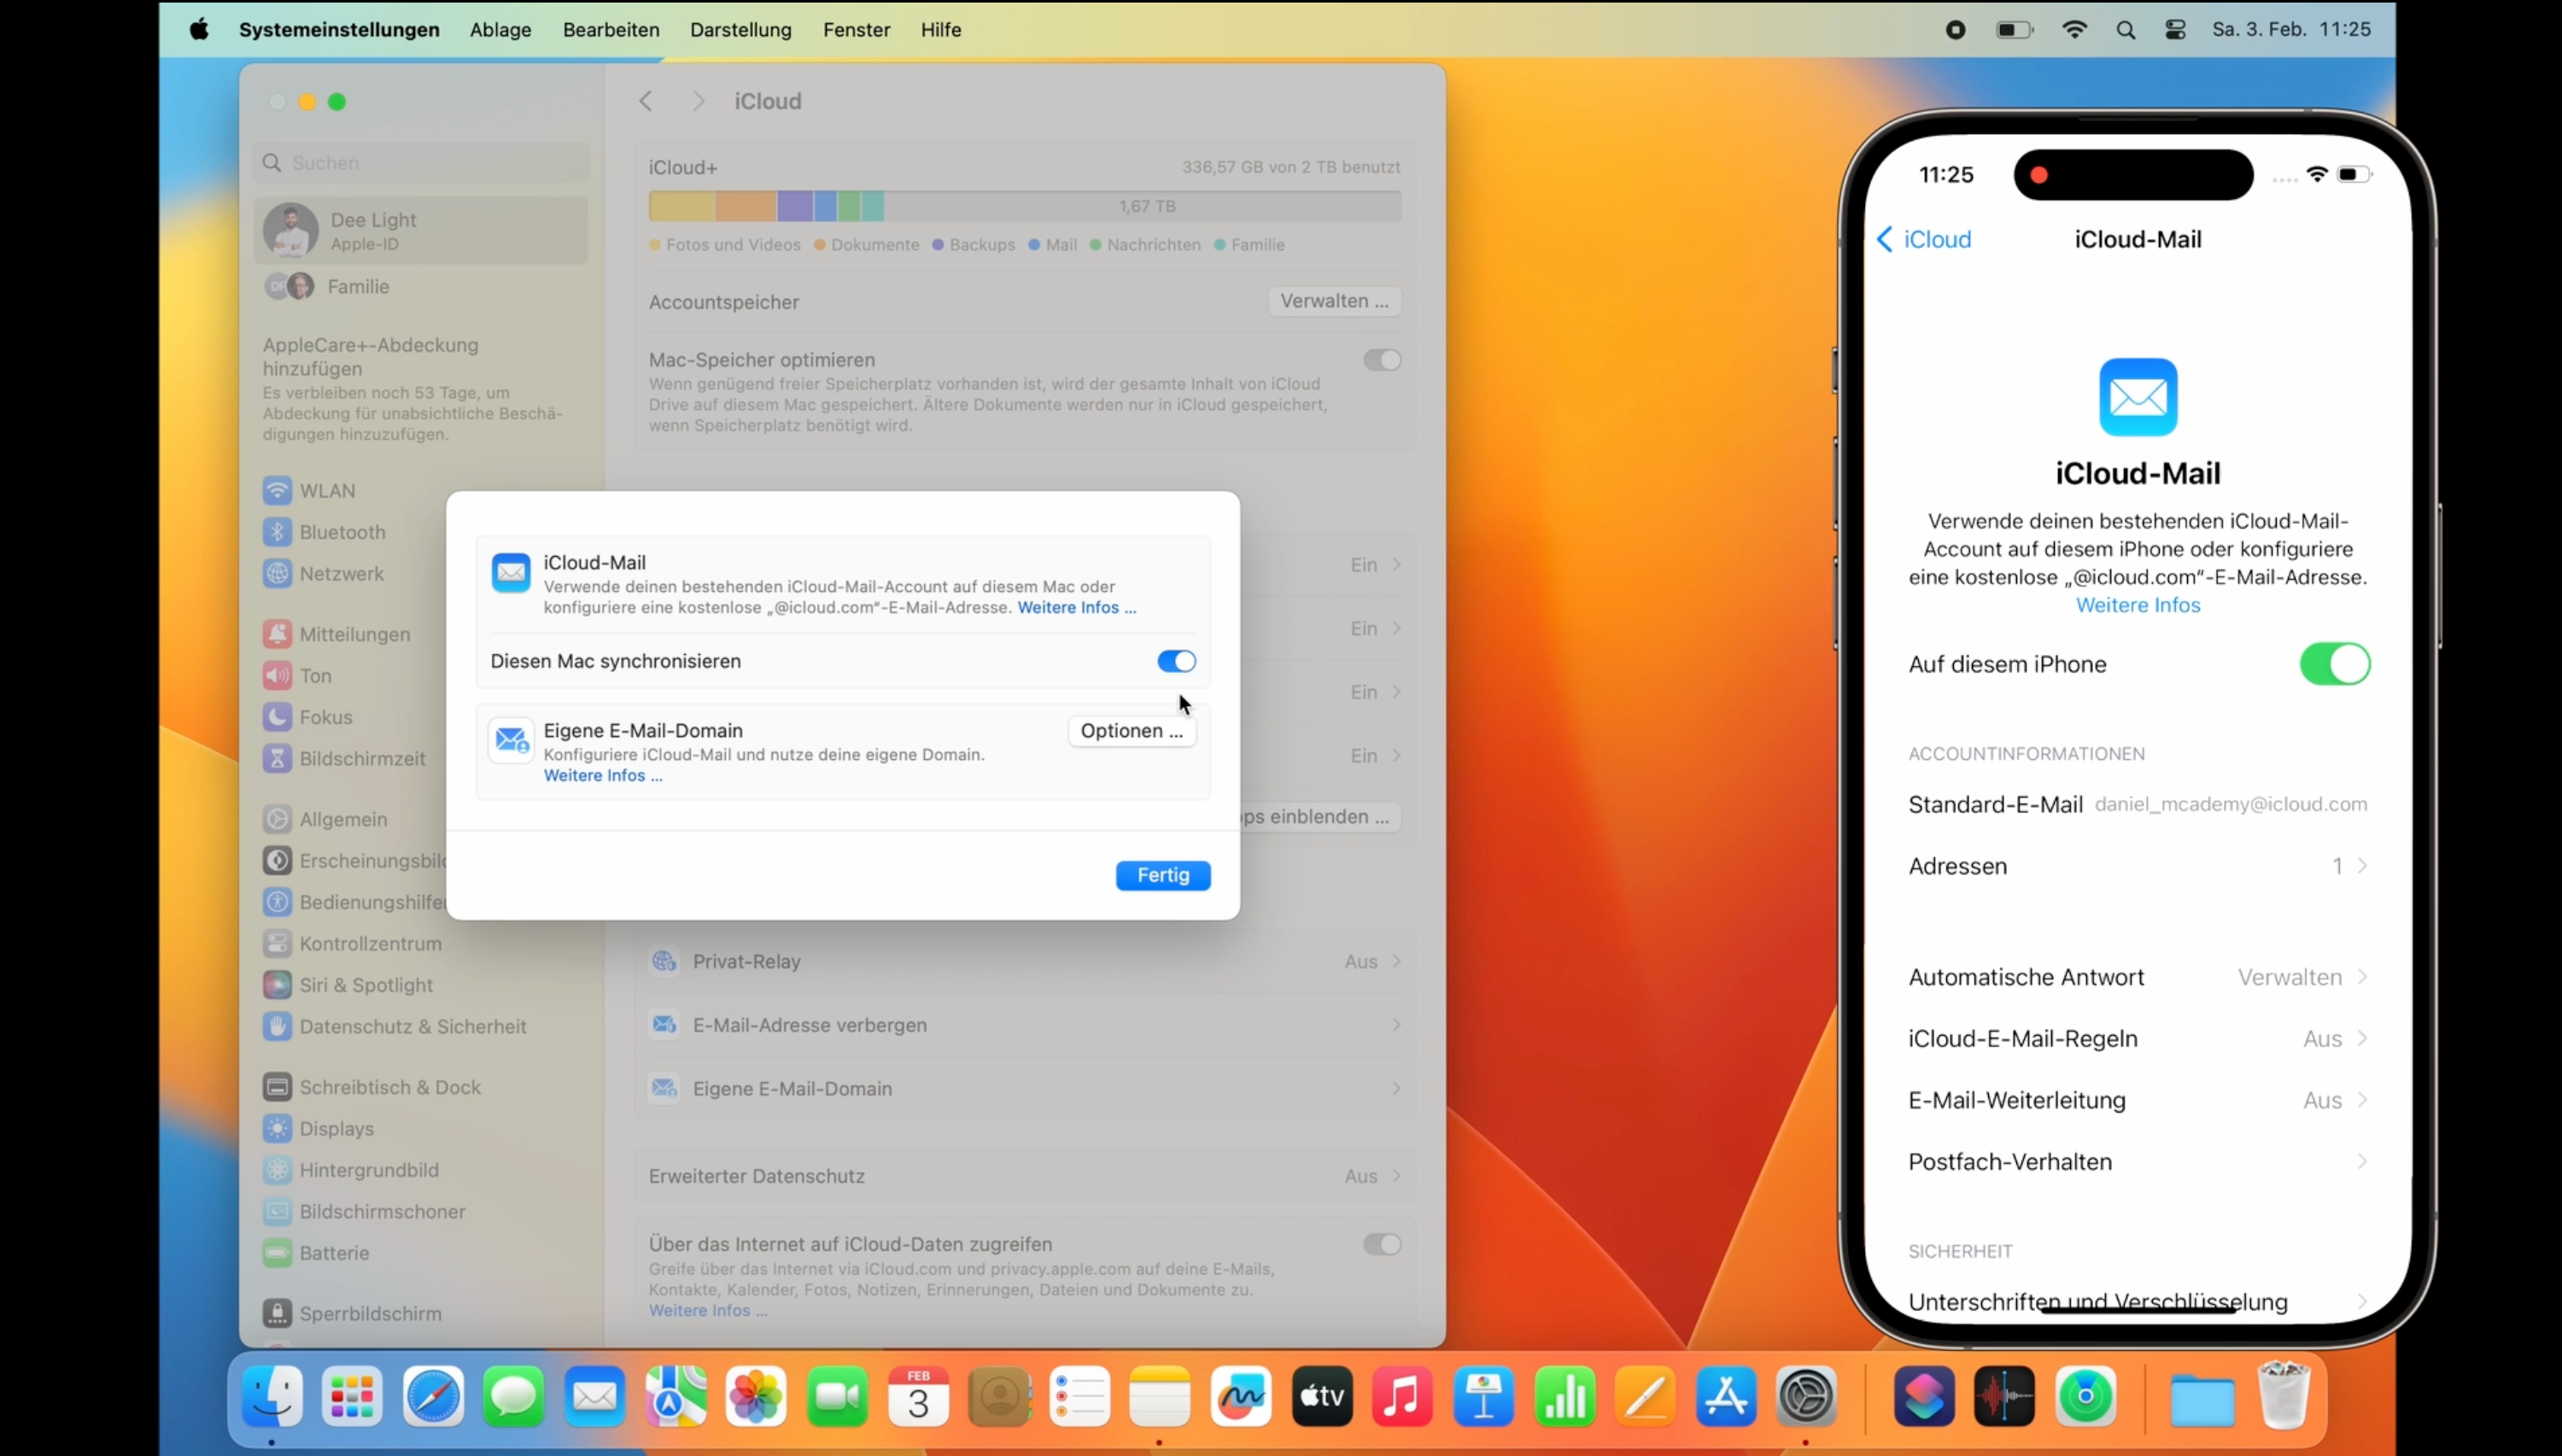Open FaceTime from the Dock

[836, 1396]
